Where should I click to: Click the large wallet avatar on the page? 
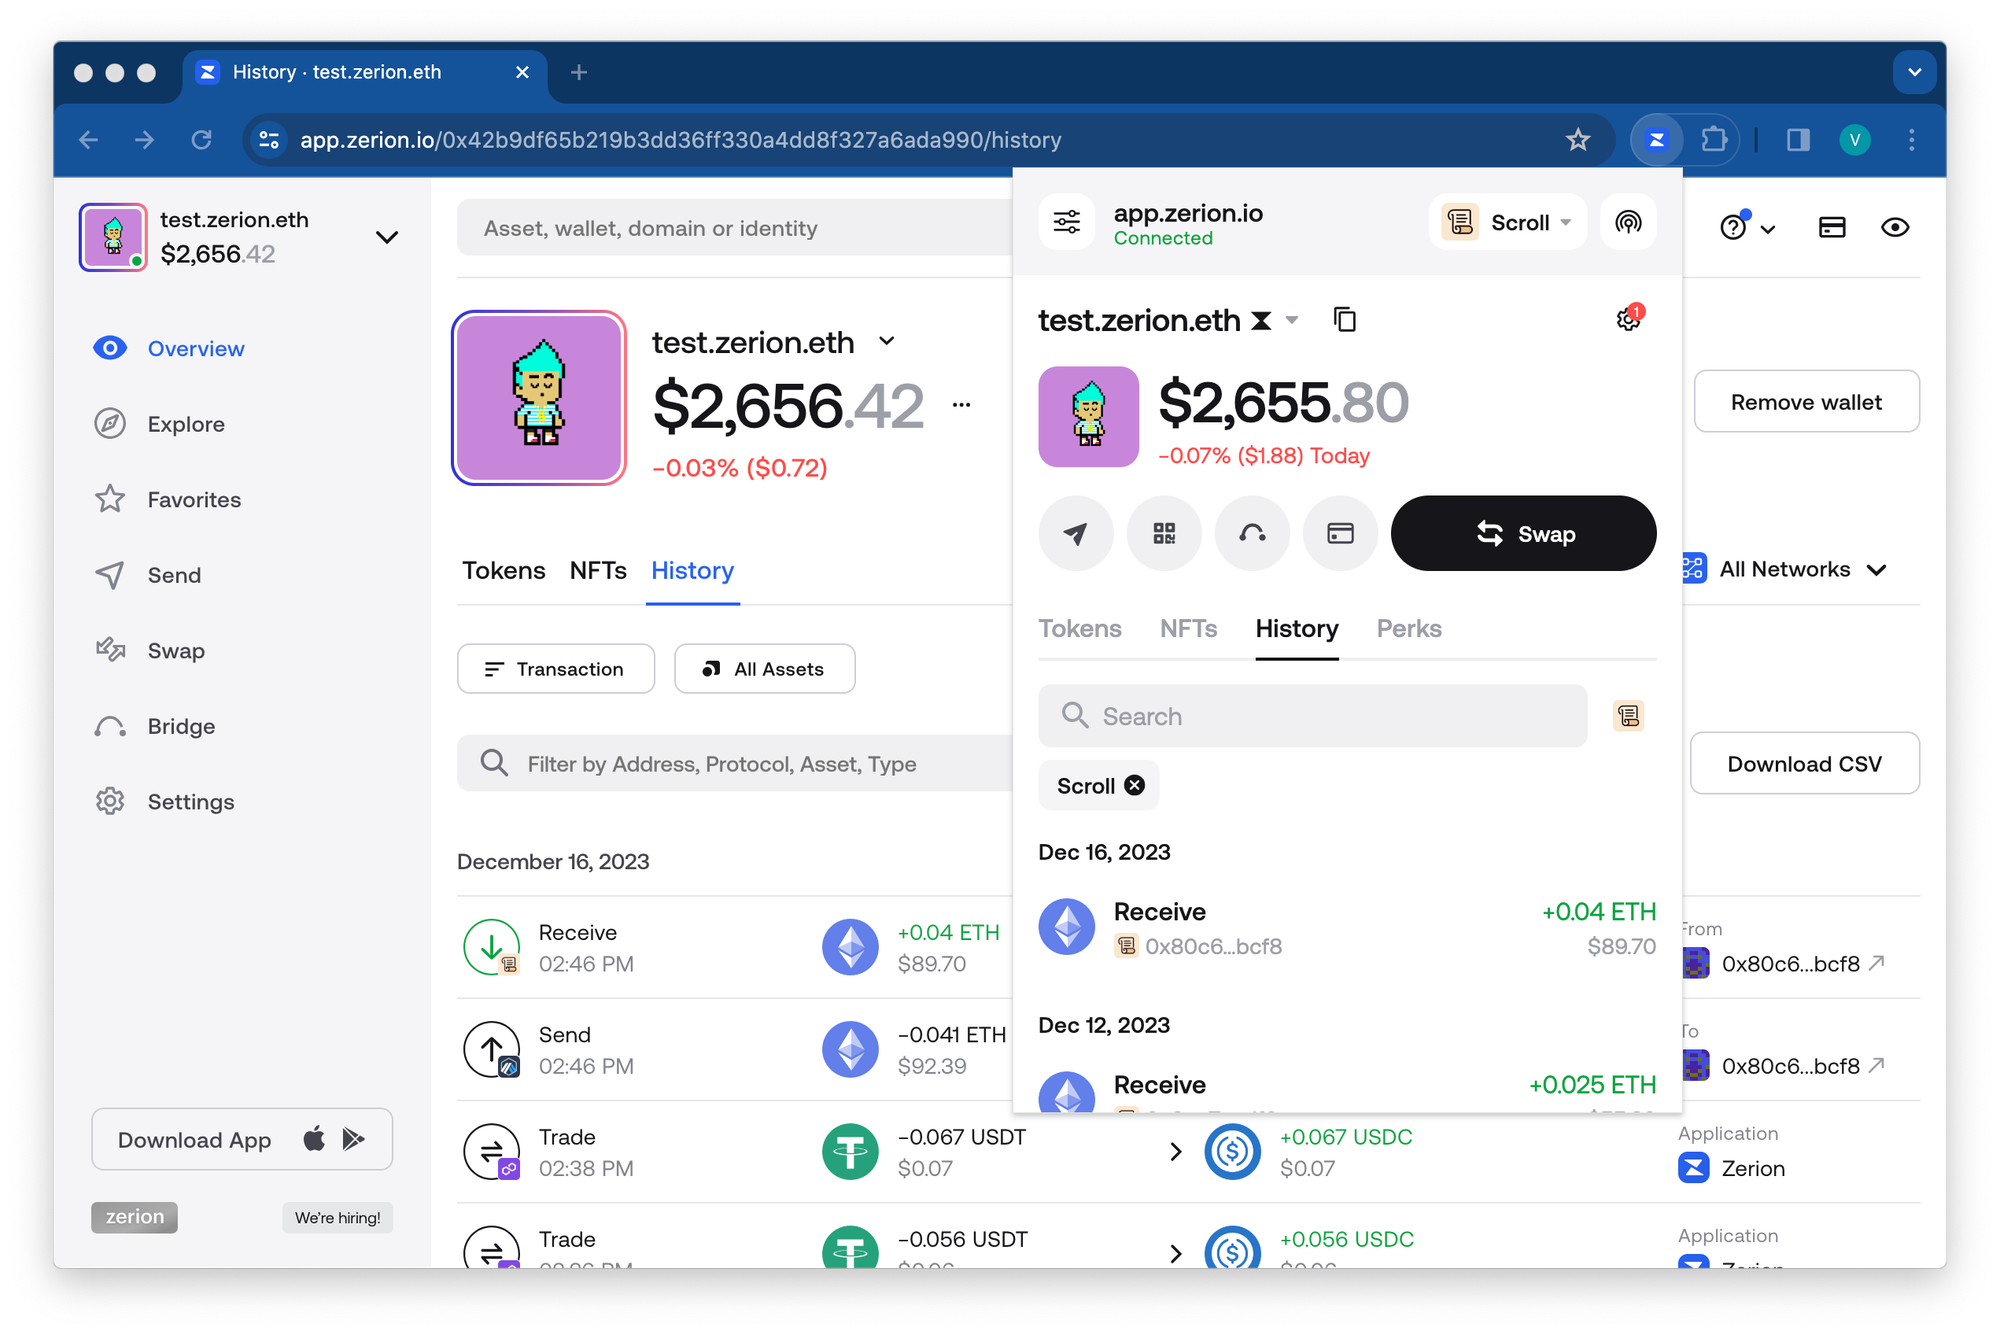click(539, 398)
